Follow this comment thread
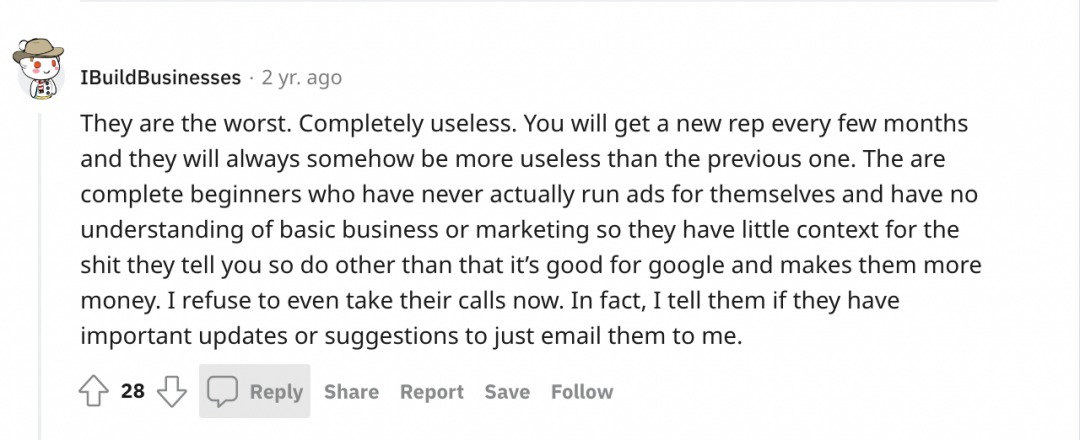Screen dimensions: 1080x440 click(x=582, y=392)
